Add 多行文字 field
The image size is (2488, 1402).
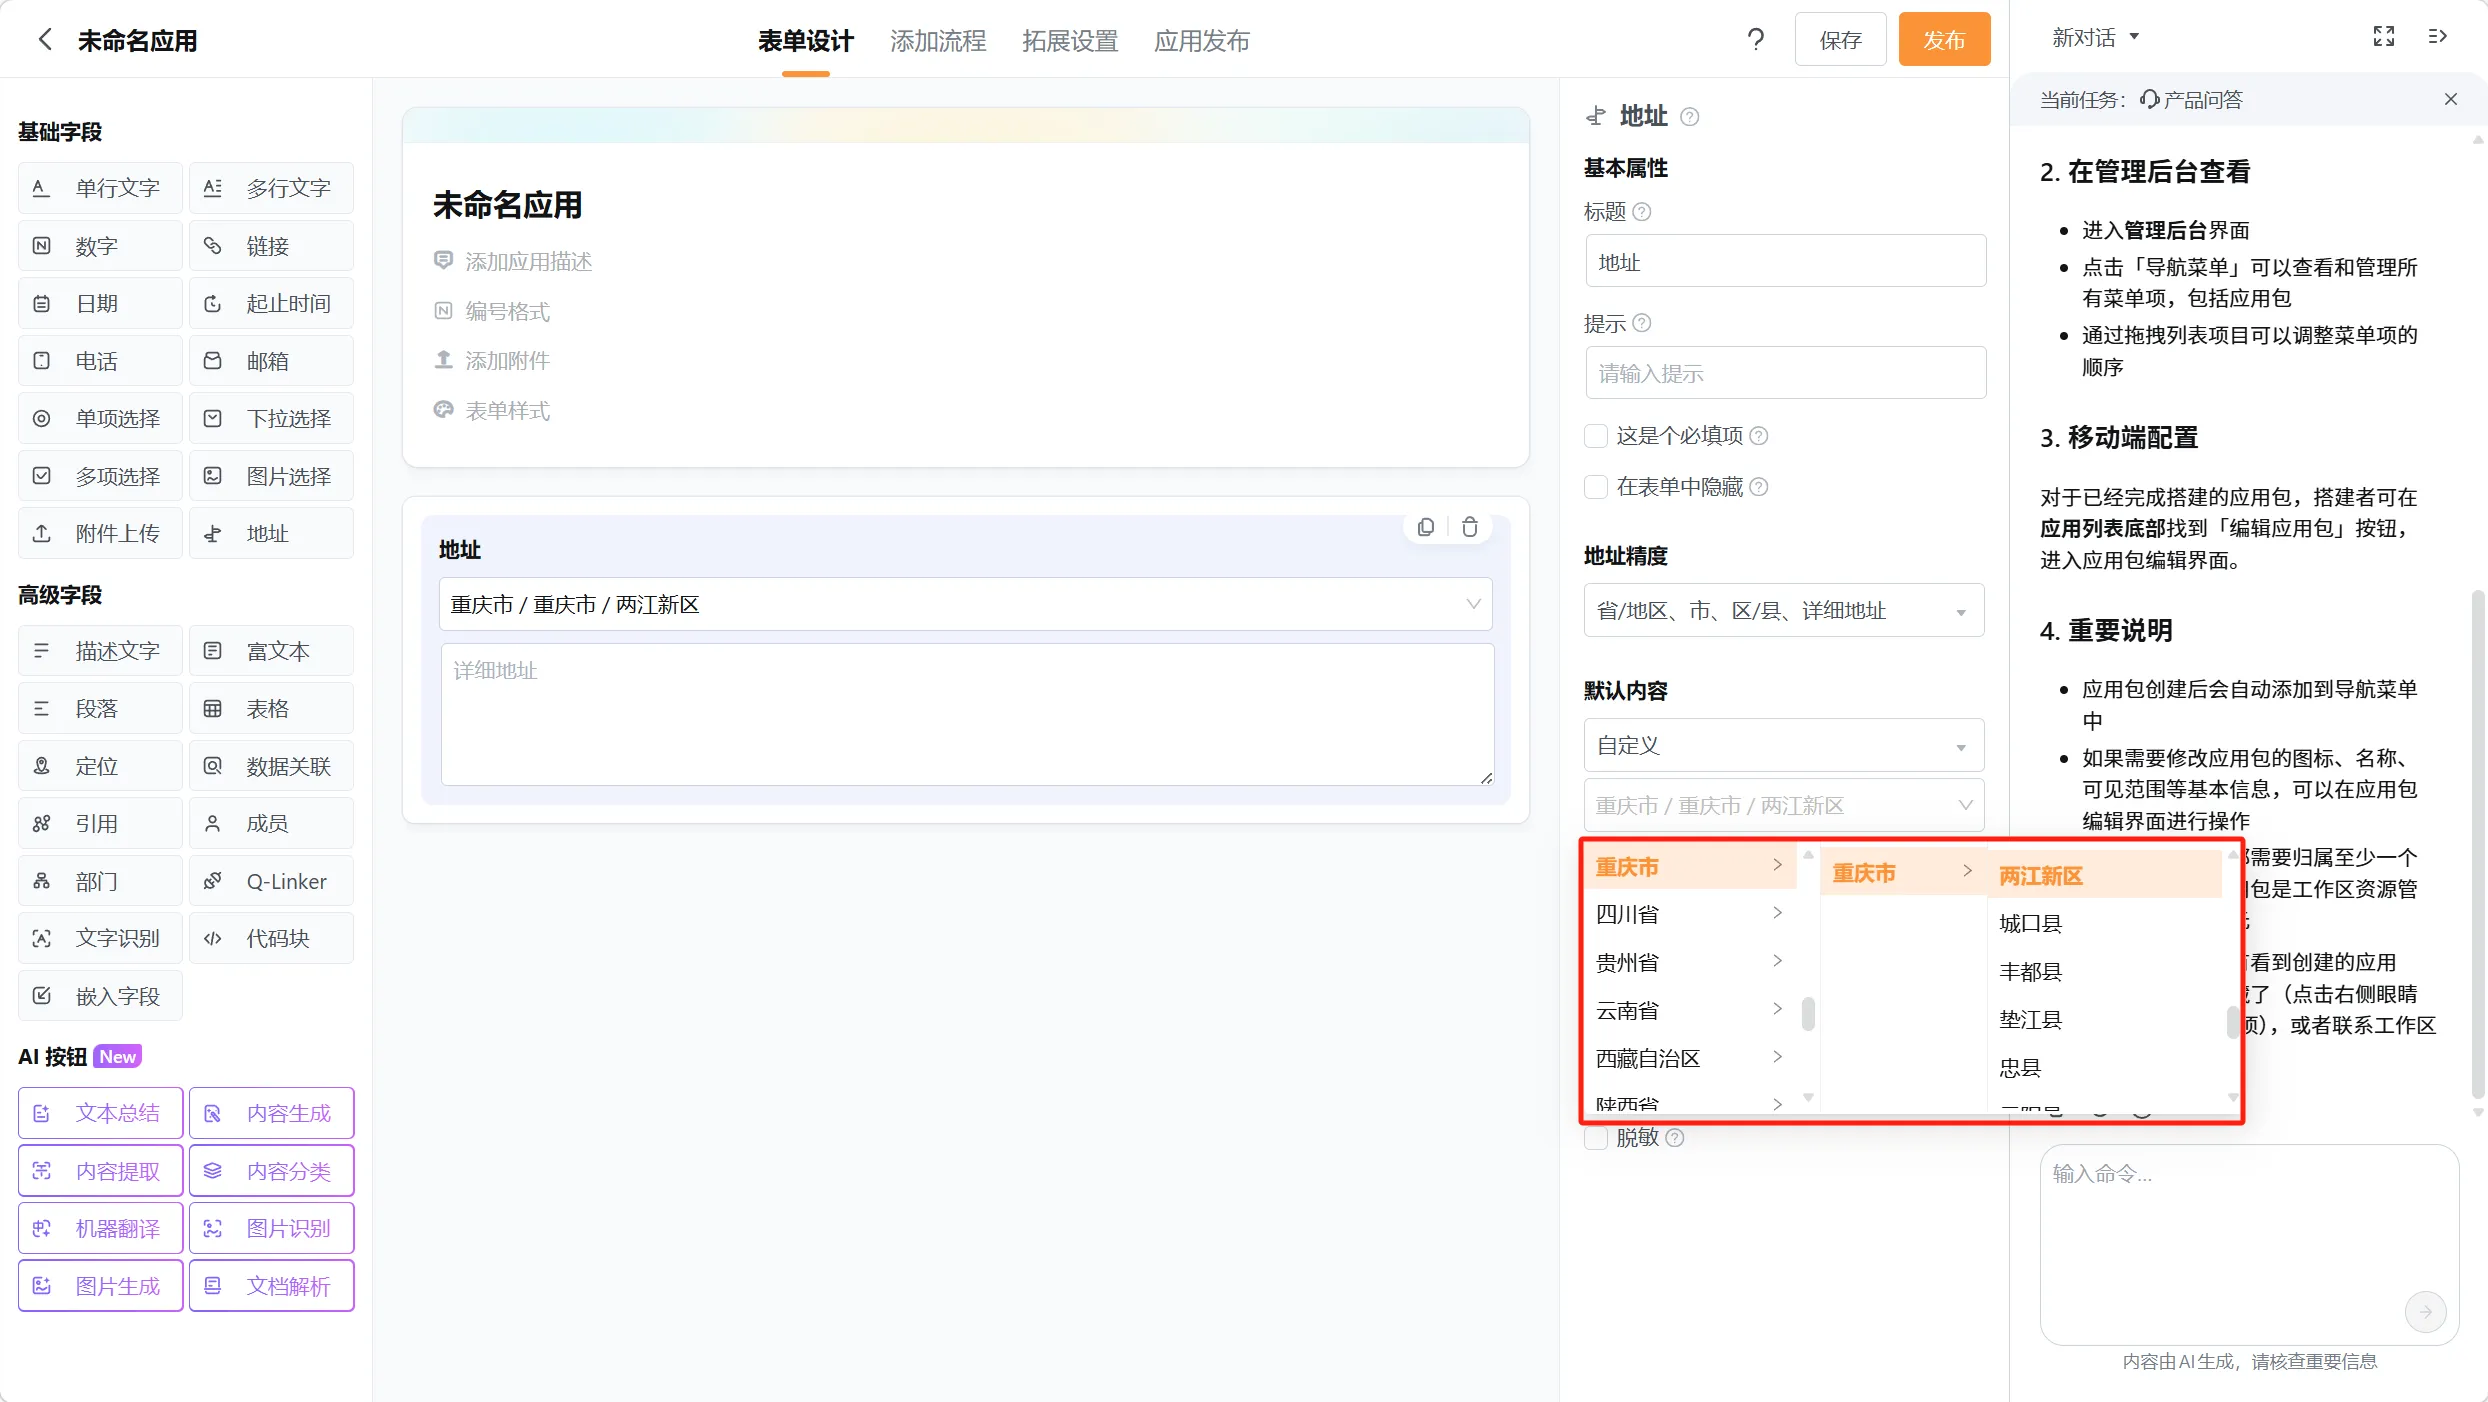point(271,188)
